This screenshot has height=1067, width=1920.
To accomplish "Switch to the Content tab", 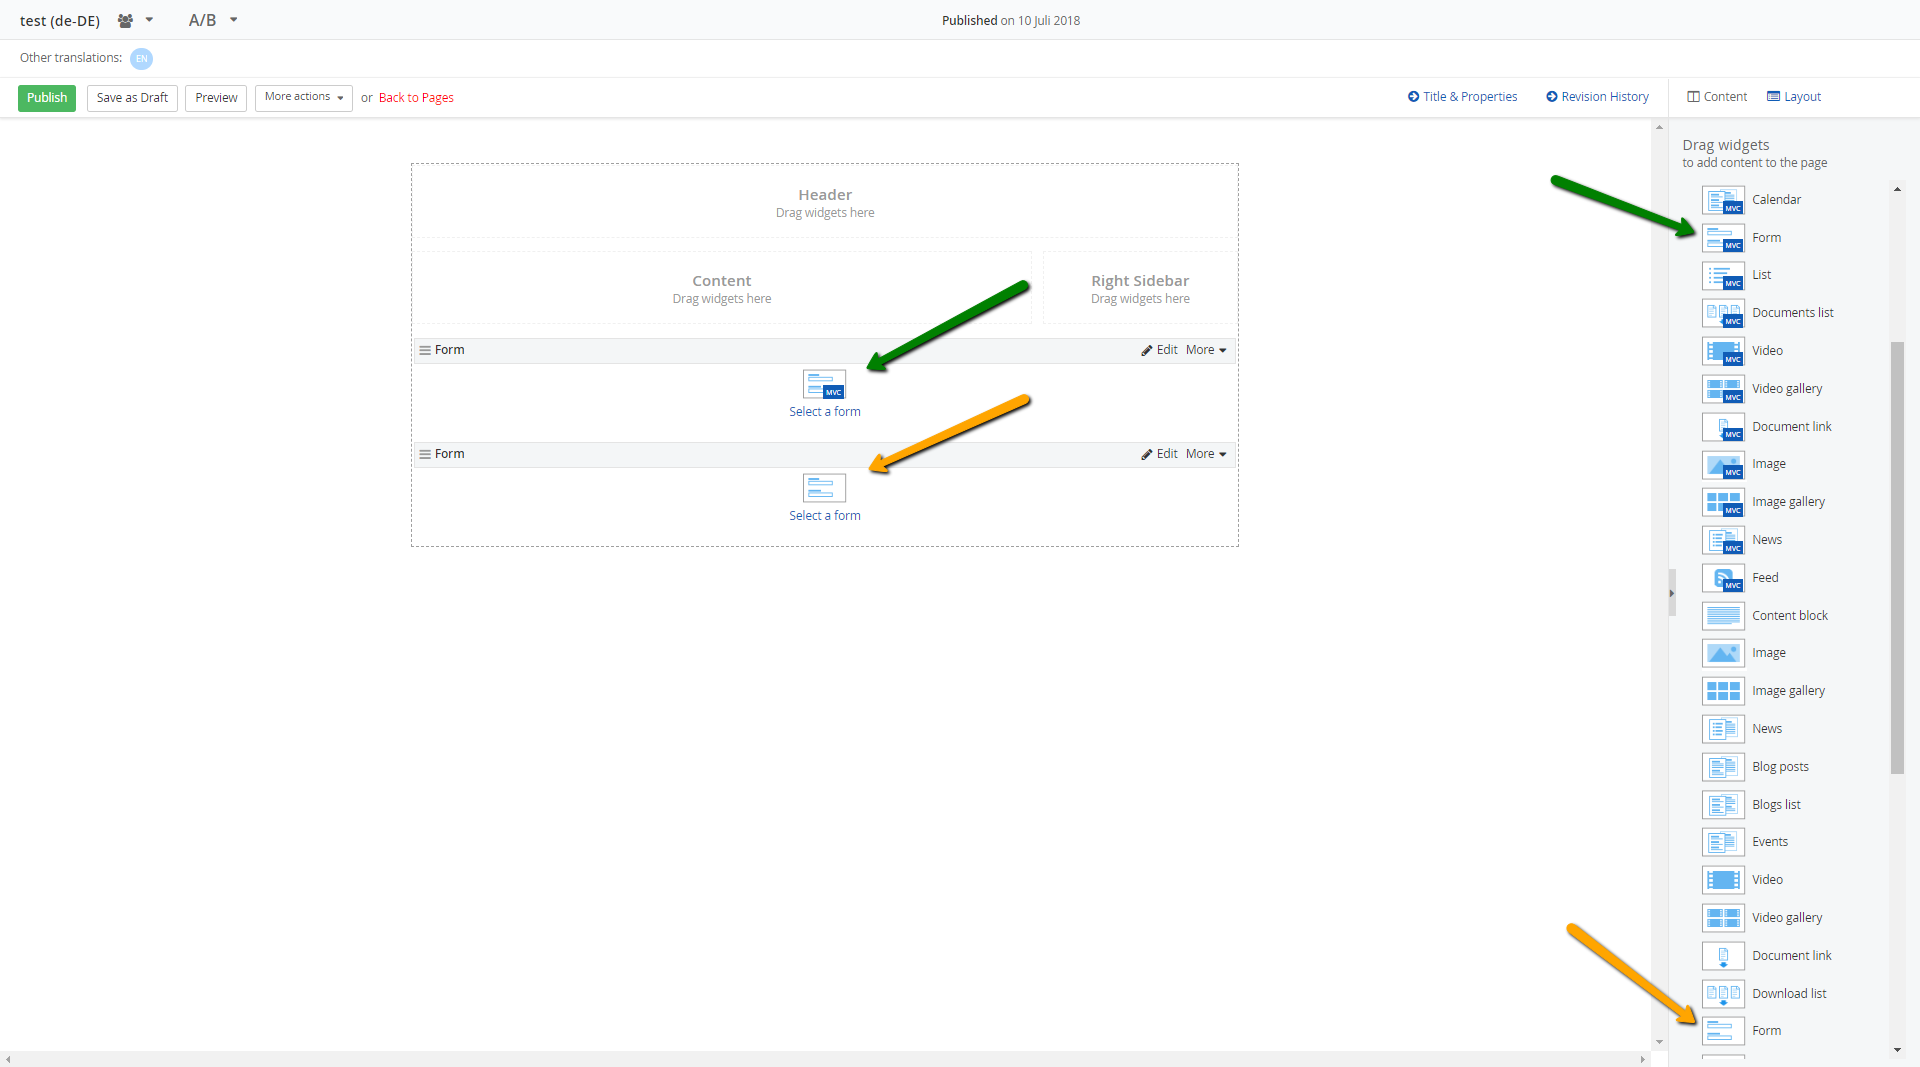I will coord(1715,96).
